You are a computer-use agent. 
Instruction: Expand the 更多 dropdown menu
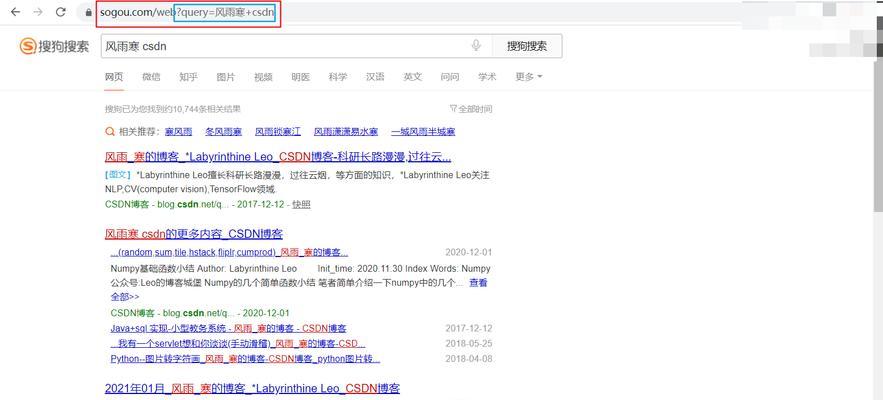[x=529, y=77]
